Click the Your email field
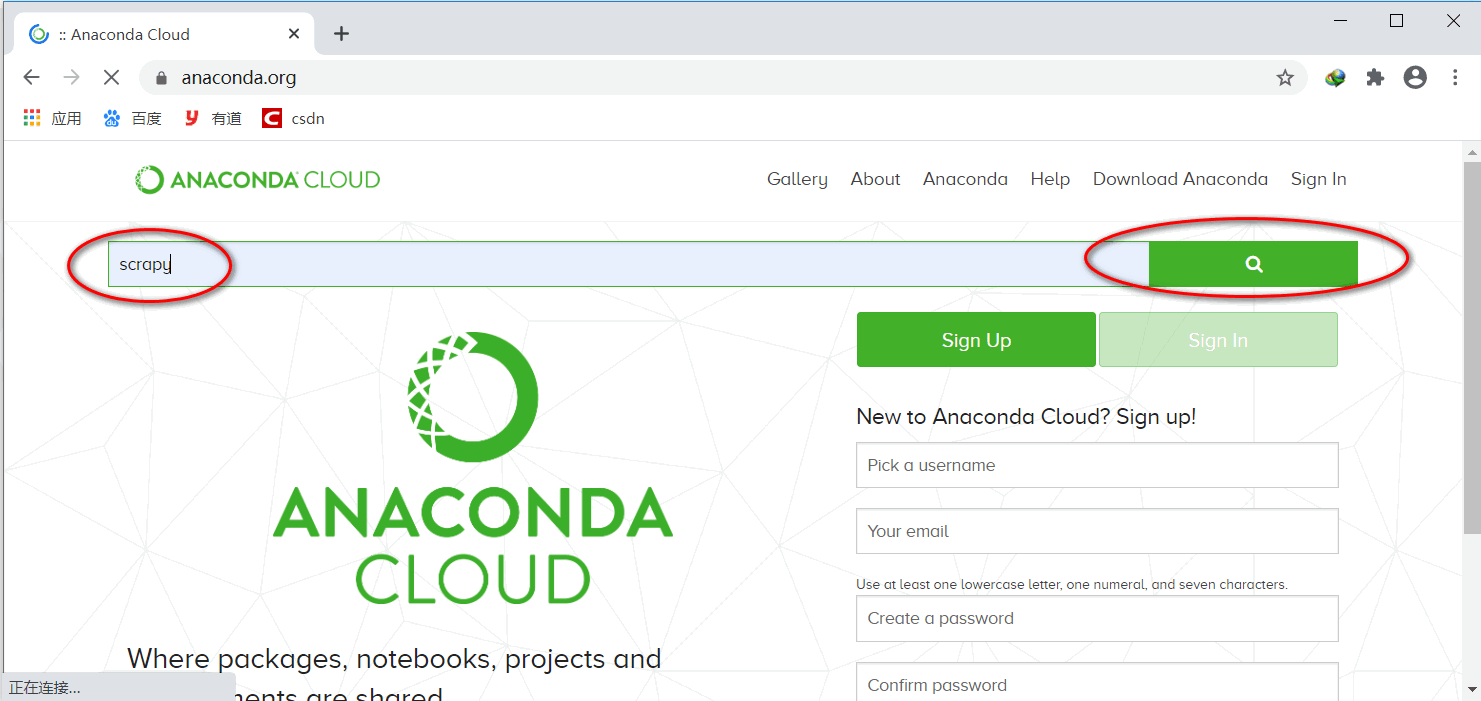Viewport: 1481px width, 701px height. 1097,531
